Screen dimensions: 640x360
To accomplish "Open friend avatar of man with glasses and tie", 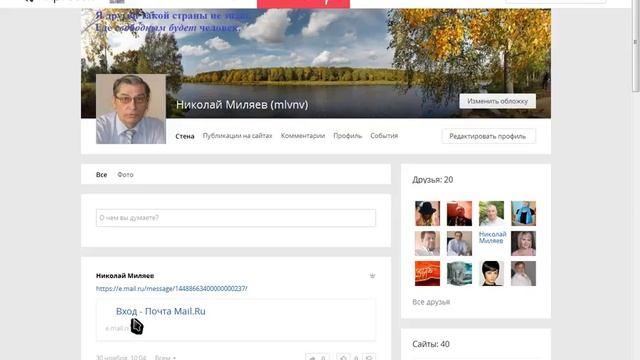I will point(459,243).
